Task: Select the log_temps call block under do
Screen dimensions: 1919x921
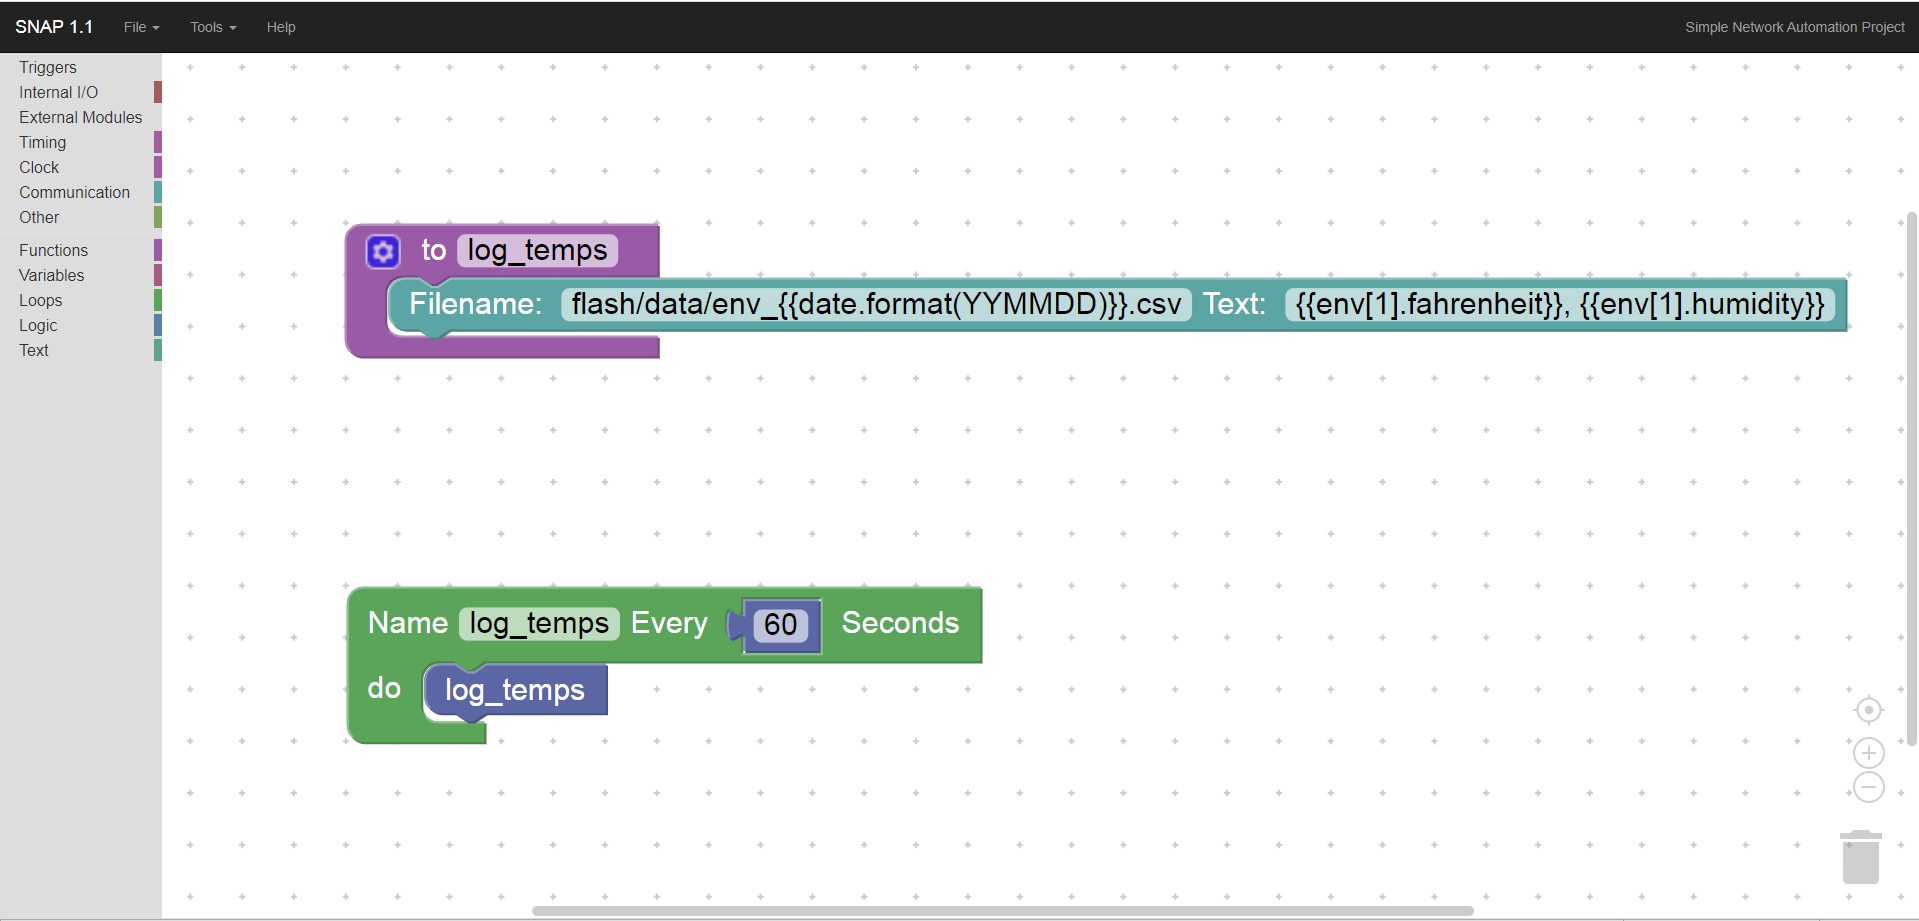Action: [515, 690]
